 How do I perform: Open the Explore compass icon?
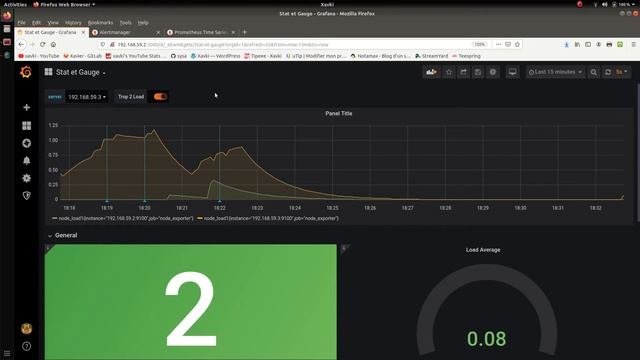coord(27,143)
